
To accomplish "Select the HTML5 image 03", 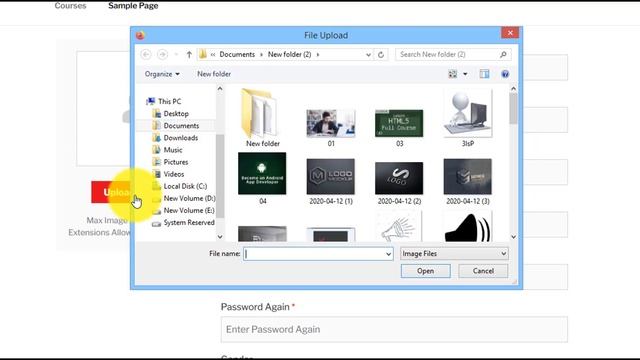I will click(399, 127).
